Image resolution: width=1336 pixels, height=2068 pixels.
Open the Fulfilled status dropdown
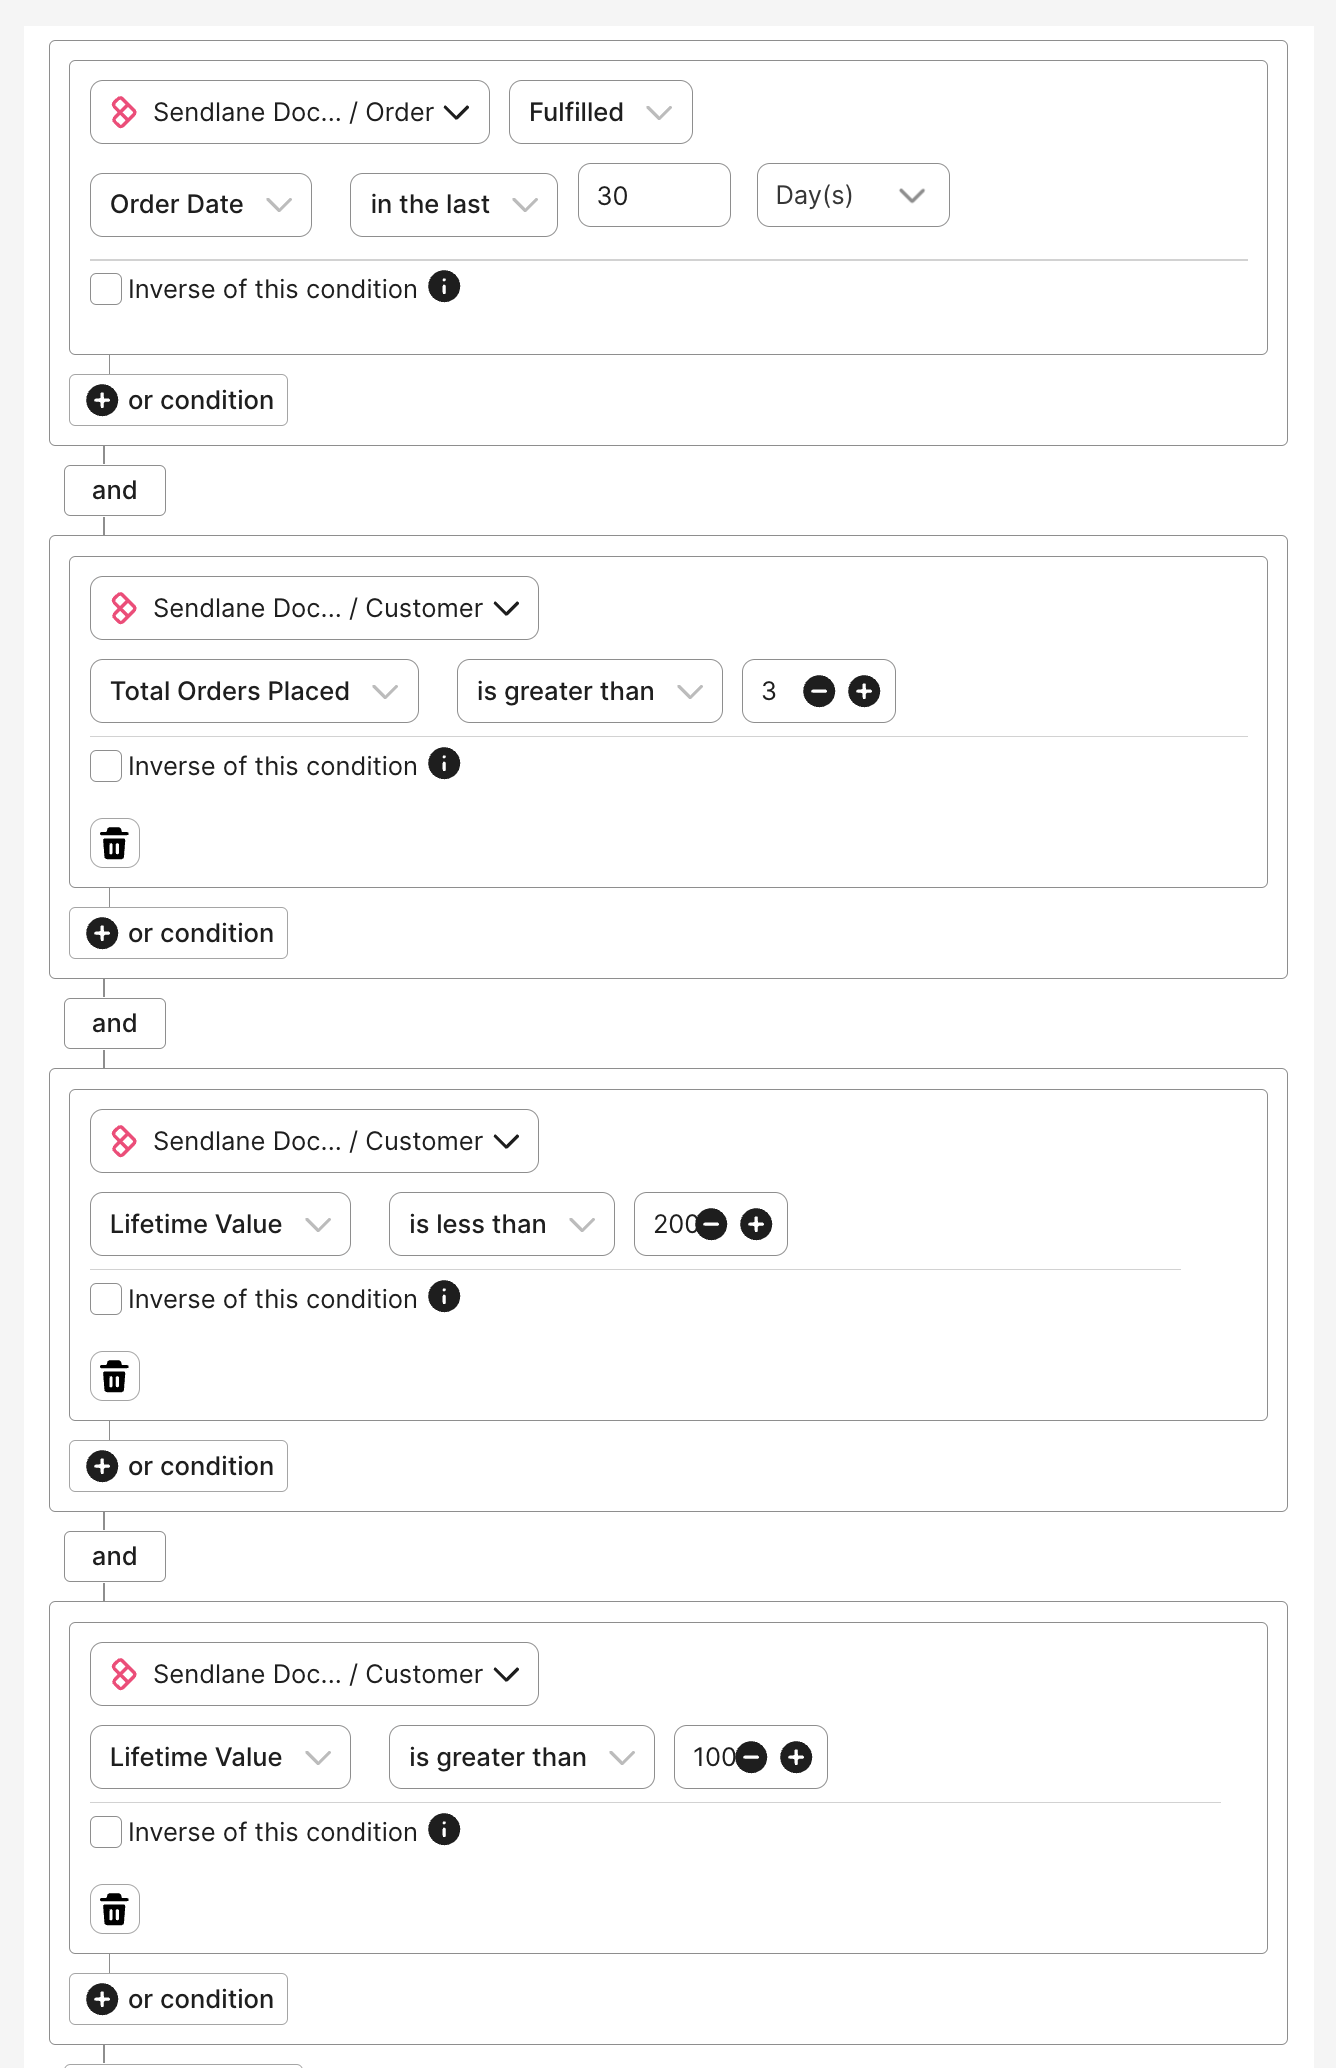point(599,112)
